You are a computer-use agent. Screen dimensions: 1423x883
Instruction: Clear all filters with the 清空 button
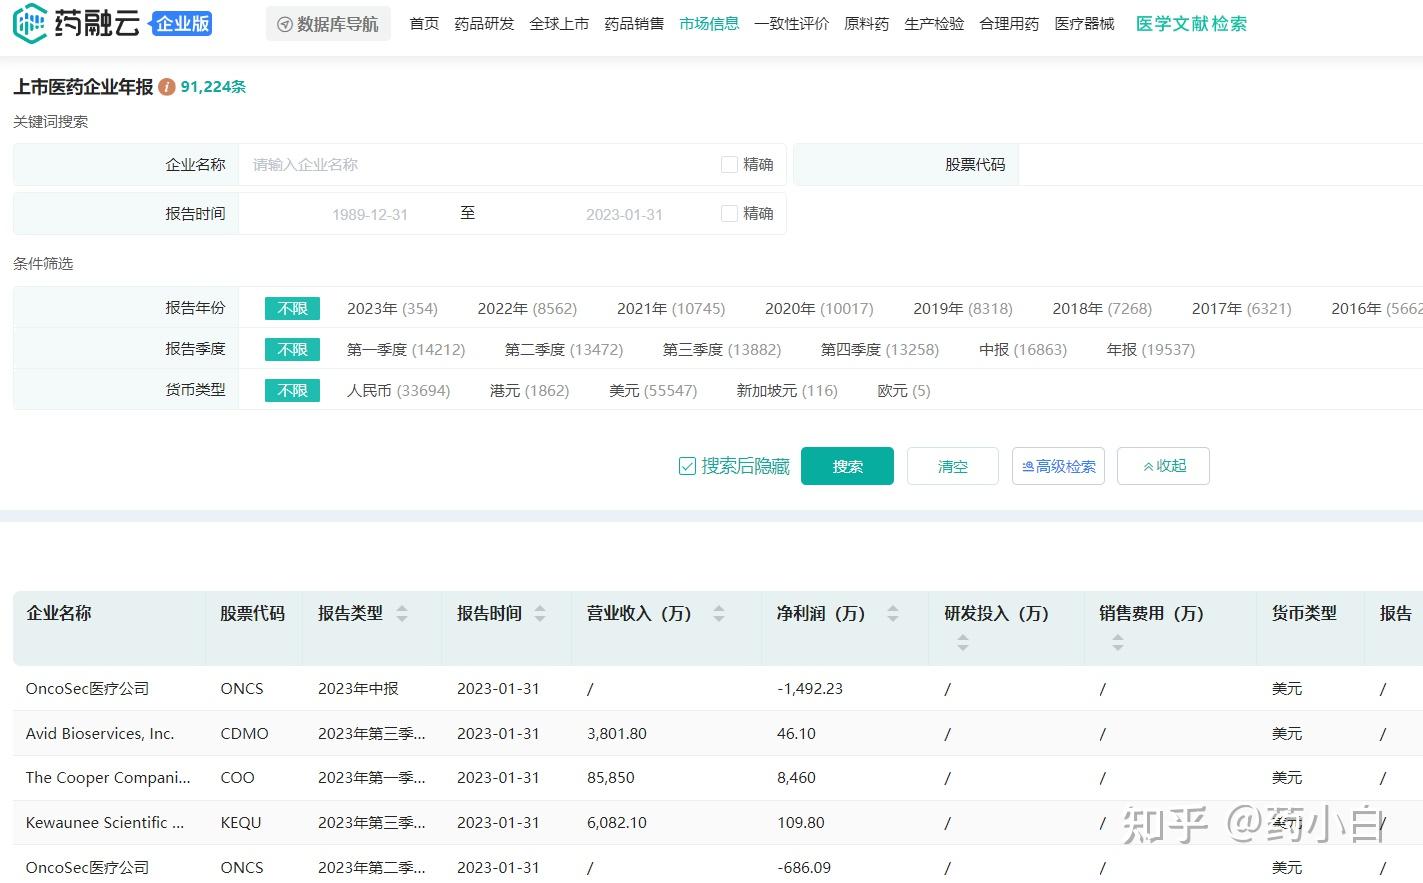click(x=952, y=466)
